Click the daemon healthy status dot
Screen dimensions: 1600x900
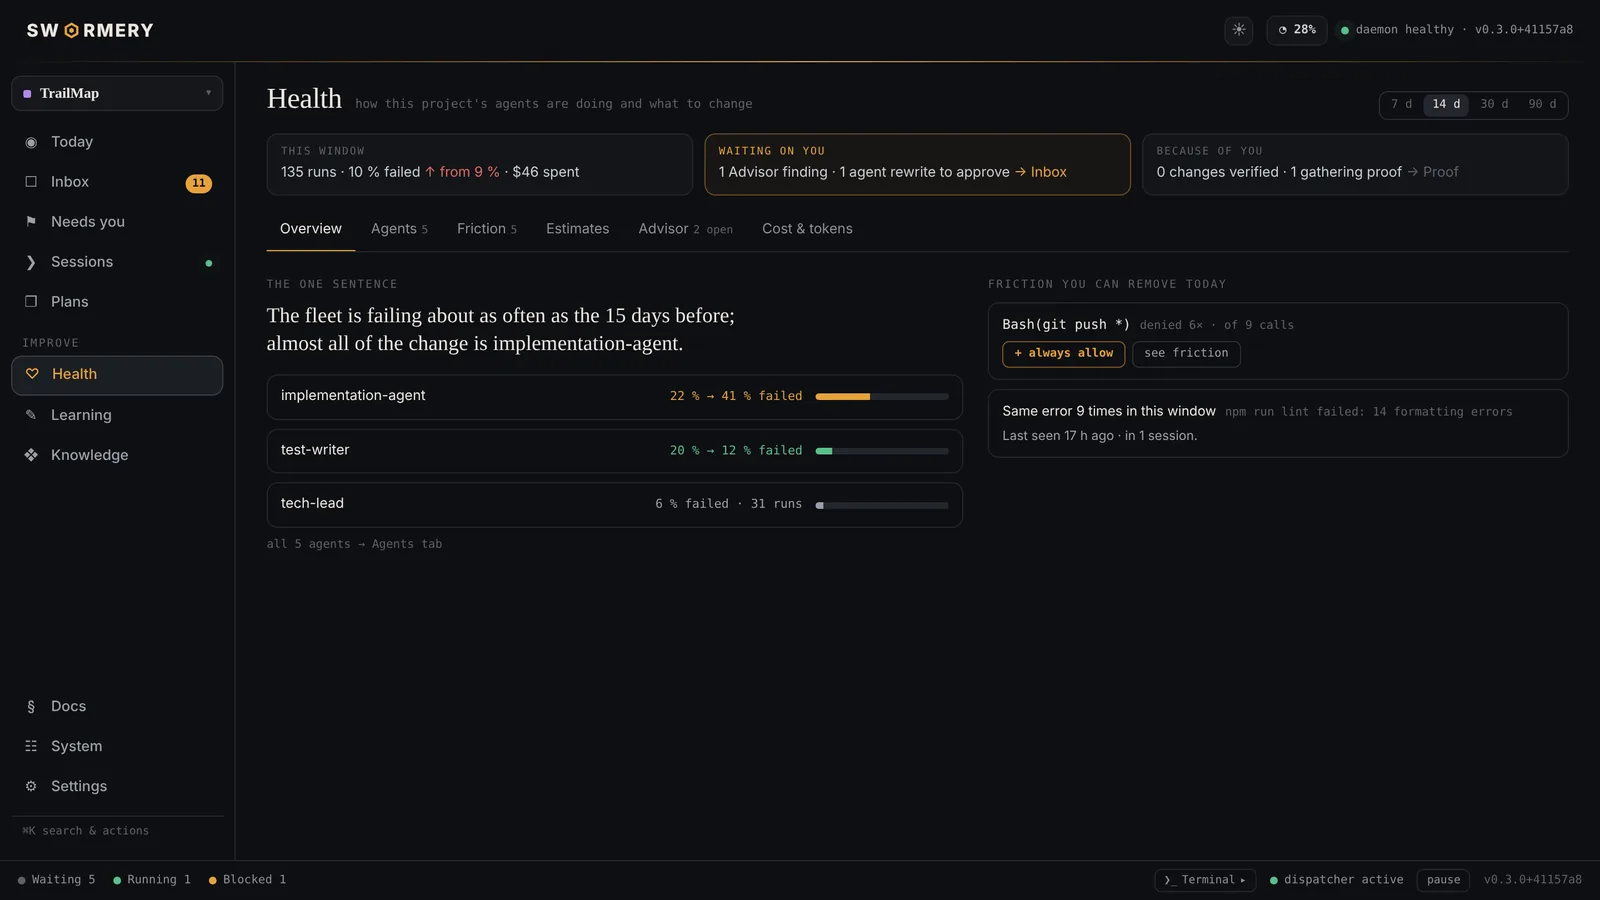(1345, 30)
